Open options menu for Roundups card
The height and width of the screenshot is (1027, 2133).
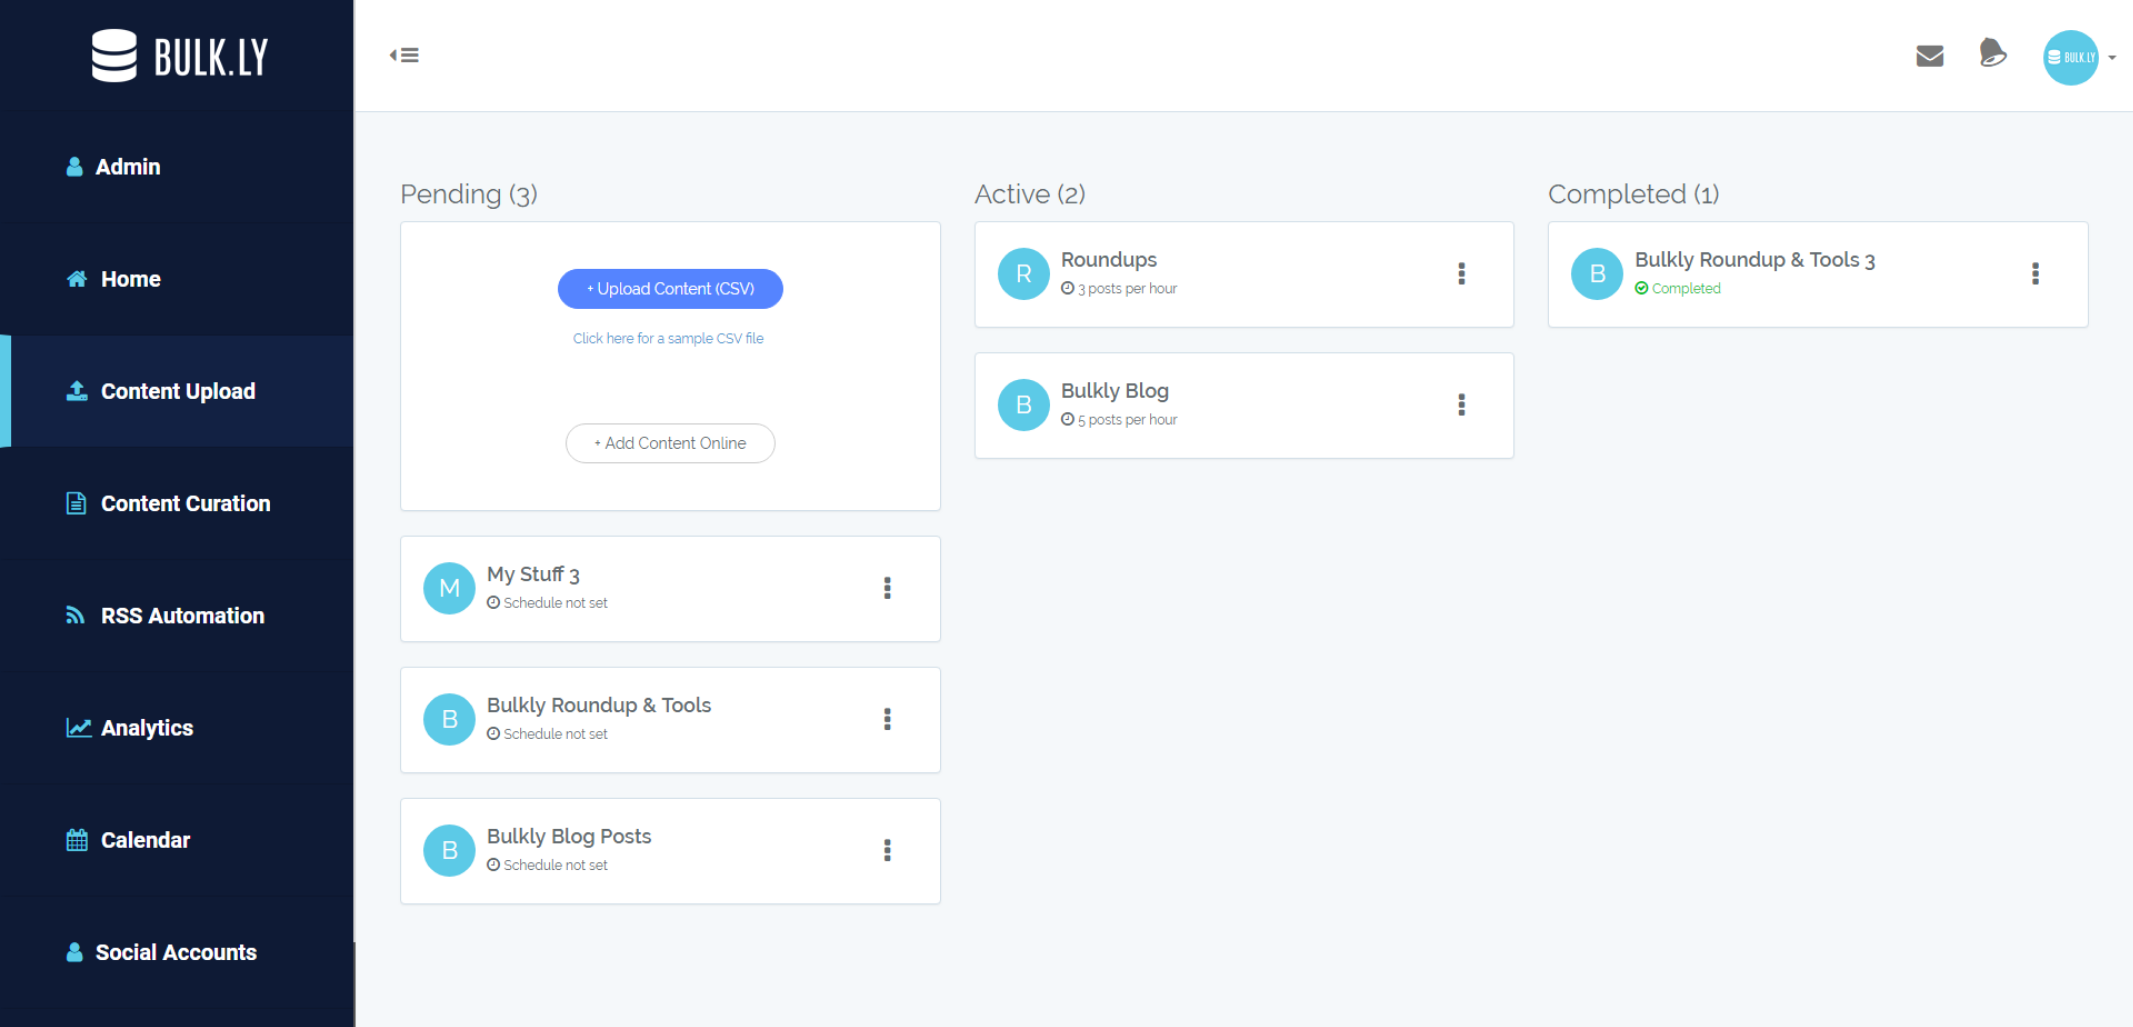click(x=1461, y=274)
